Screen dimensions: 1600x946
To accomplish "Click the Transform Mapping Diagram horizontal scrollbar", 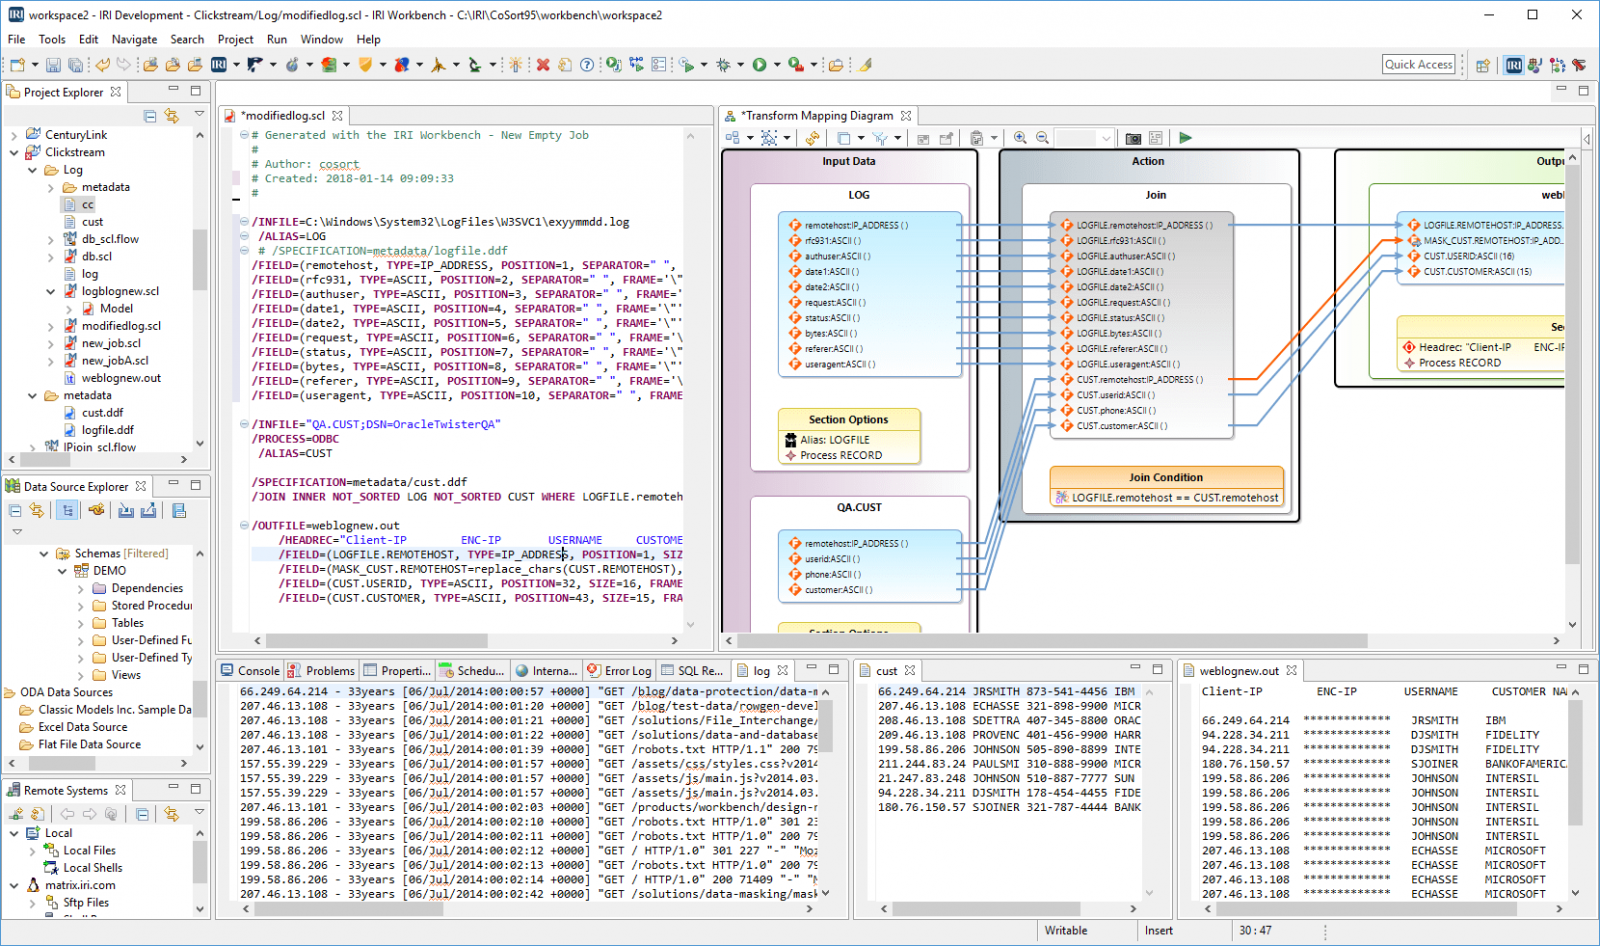I will coord(1050,641).
